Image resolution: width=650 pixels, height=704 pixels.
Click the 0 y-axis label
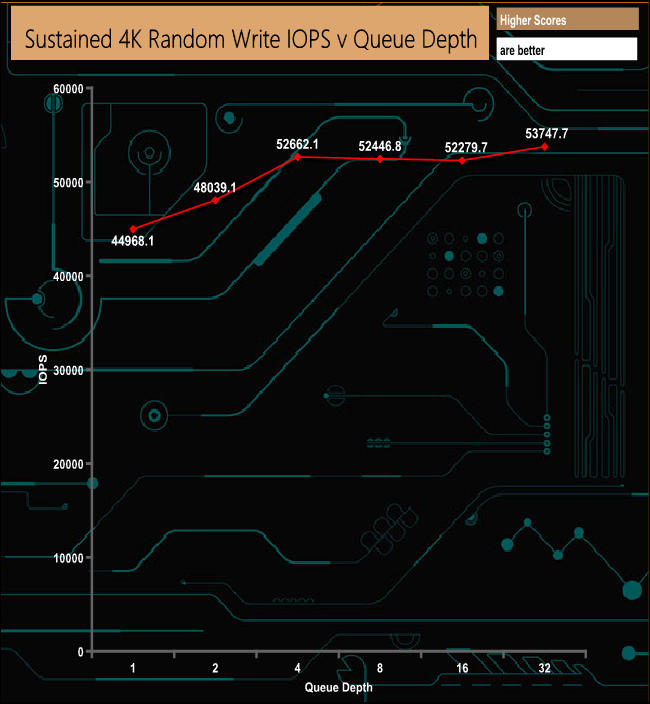(80, 652)
